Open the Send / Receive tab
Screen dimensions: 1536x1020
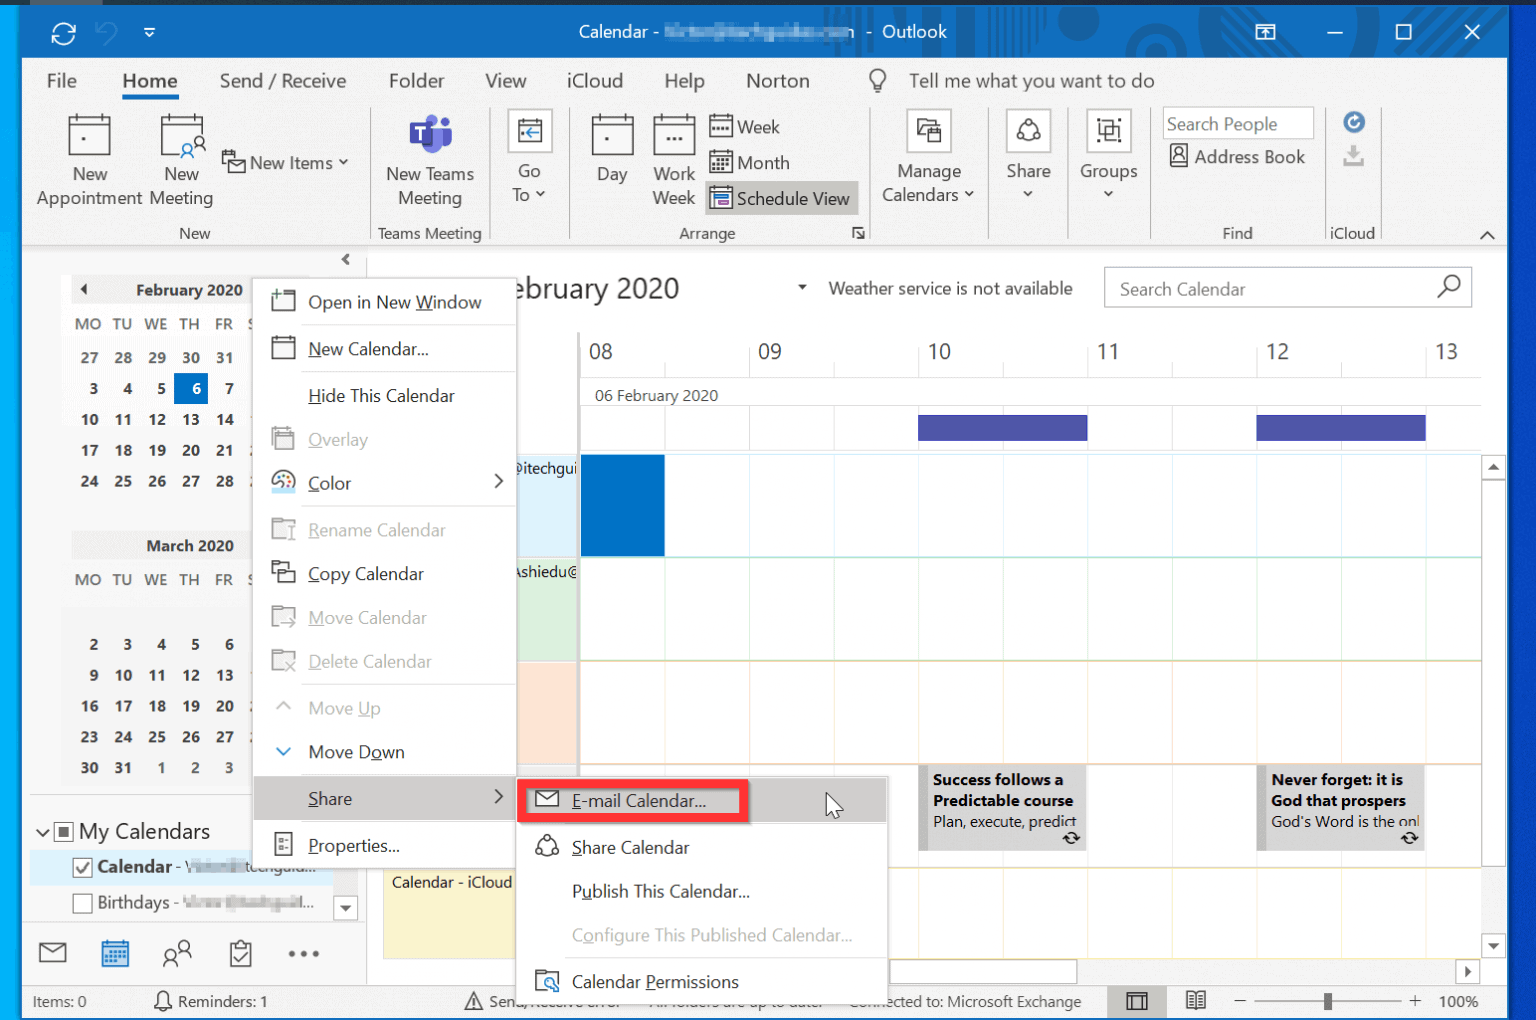[x=283, y=81]
